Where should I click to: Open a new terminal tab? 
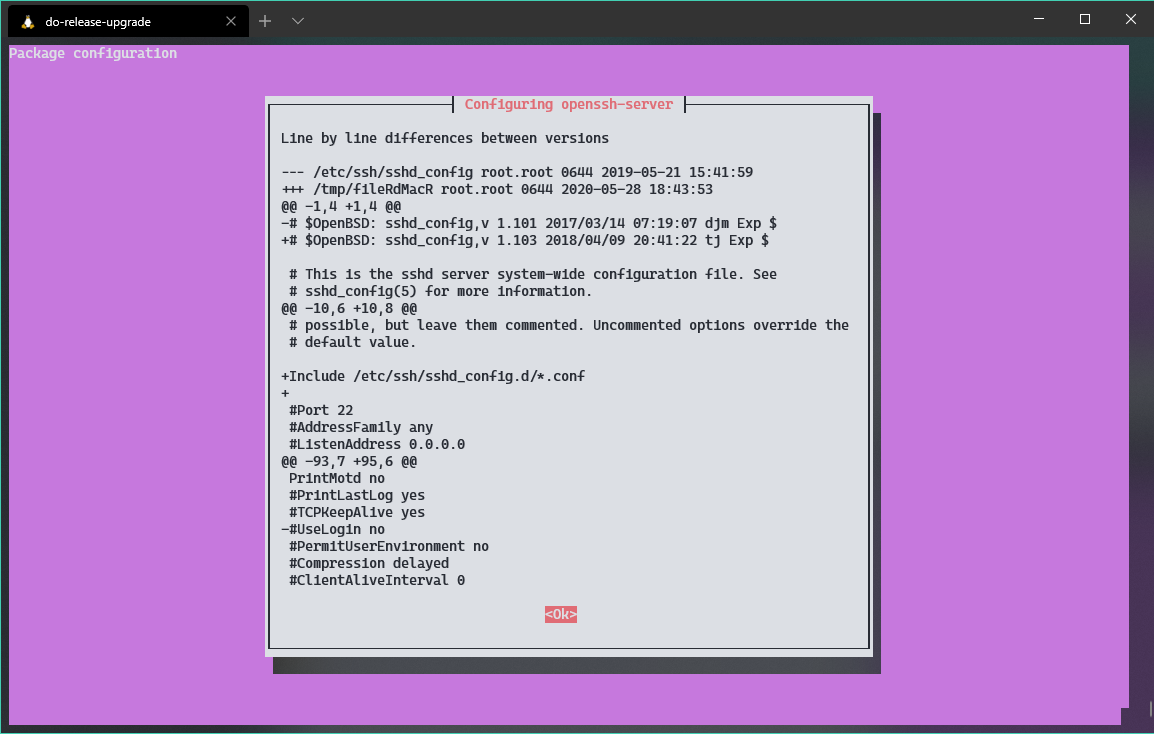(x=264, y=20)
